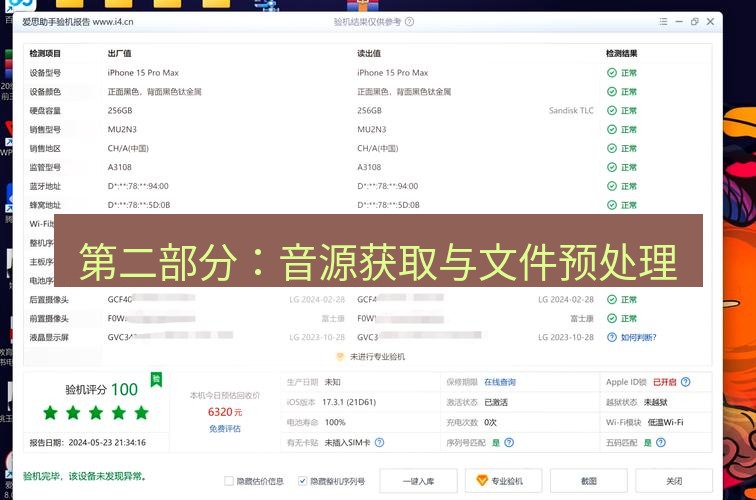Click the 越狱状态 未越狱 value

click(x=655, y=402)
